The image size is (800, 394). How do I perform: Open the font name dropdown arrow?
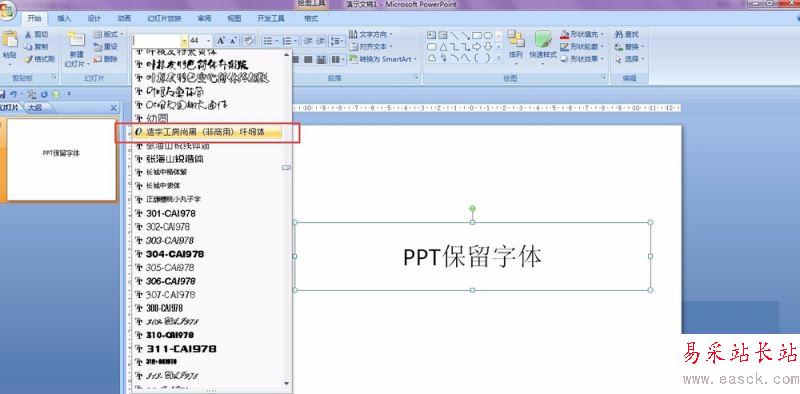[x=184, y=40]
